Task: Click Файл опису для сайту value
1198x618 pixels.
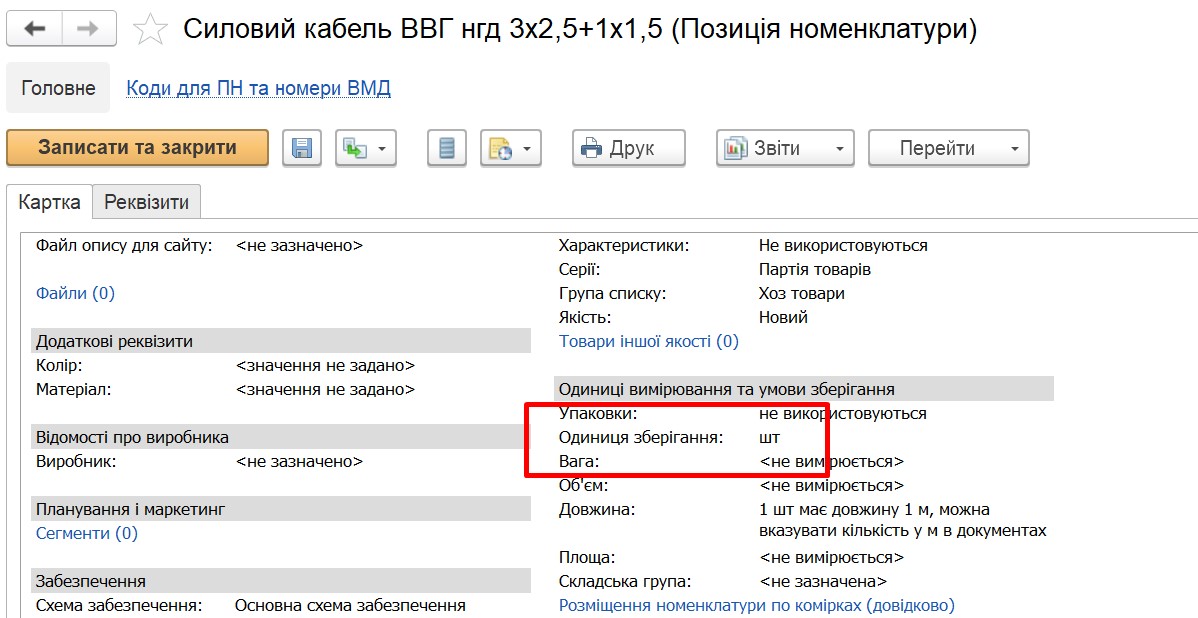Action: pyautogui.click(x=300, y=245)
